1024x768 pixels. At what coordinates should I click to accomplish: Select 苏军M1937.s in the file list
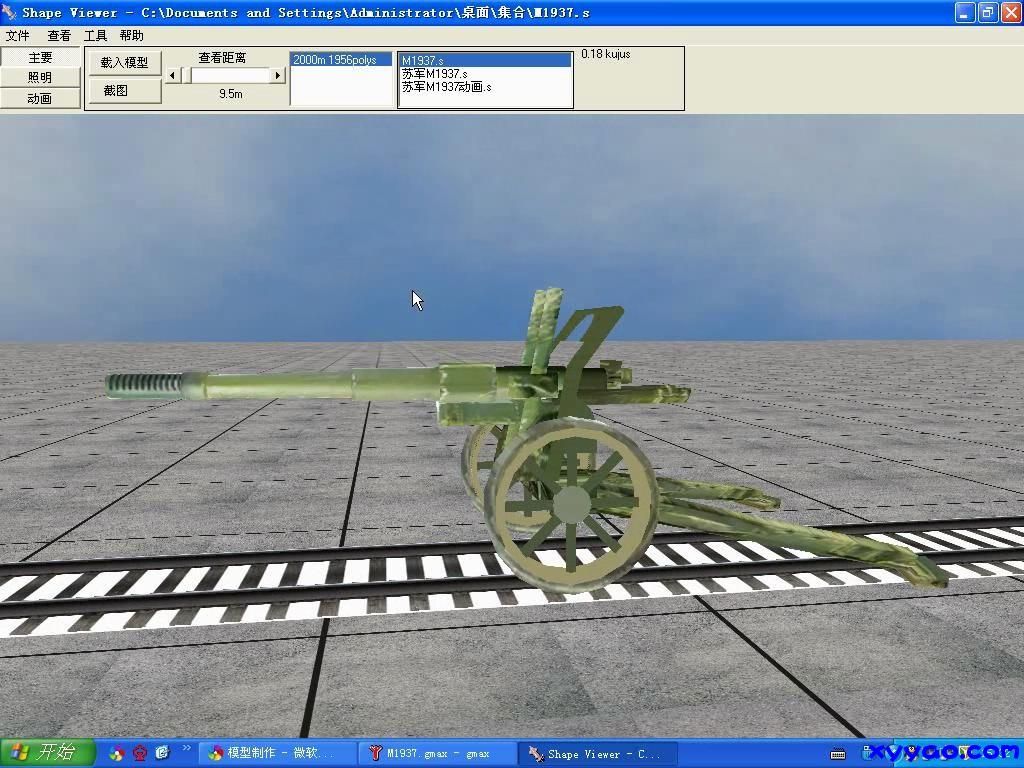point(435,74)
